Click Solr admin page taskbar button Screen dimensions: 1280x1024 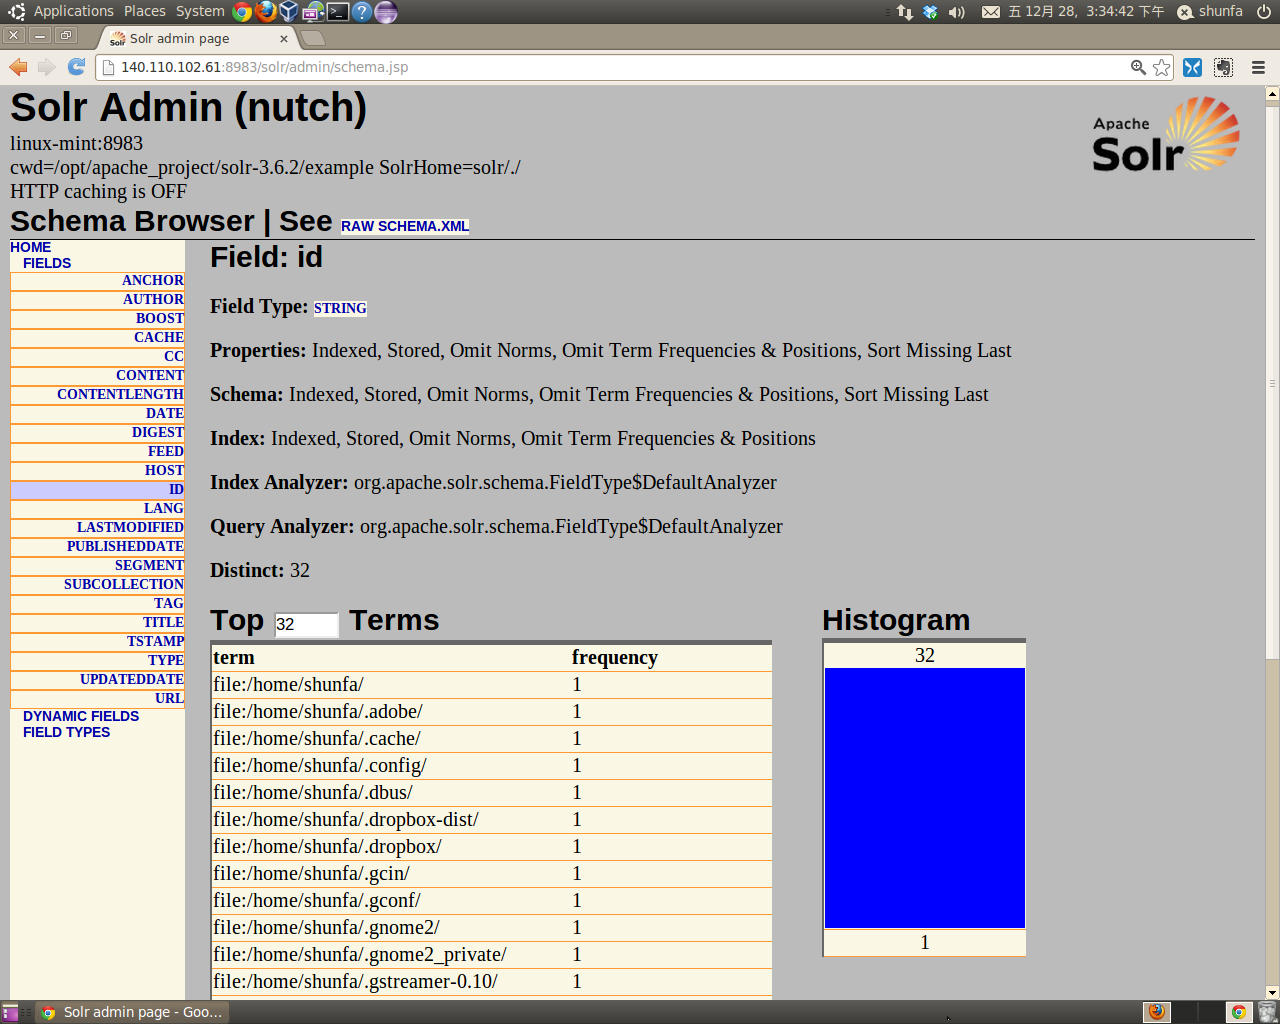tap(132, 1012)
